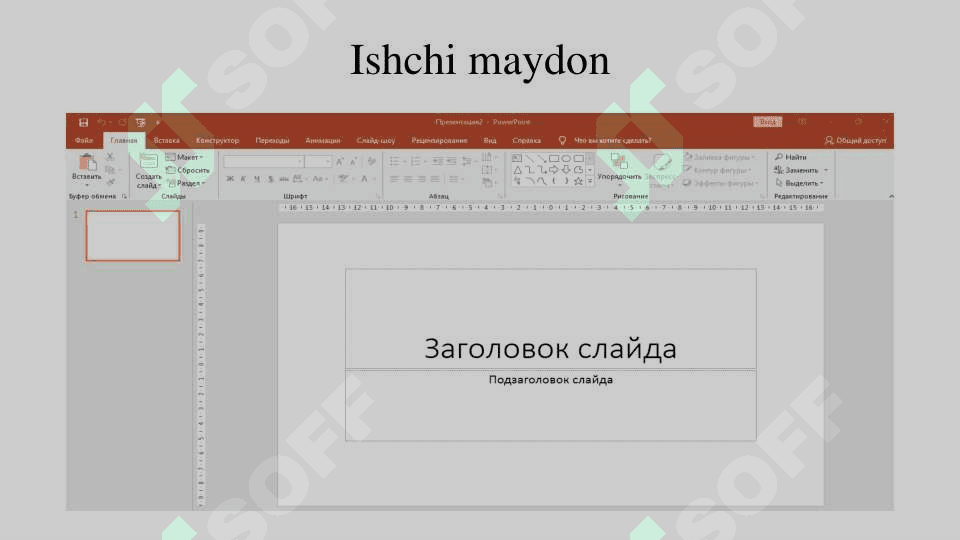Toggle italic К formatting
The width and height of the screenshot is (960, 540).
pos(243,179)
